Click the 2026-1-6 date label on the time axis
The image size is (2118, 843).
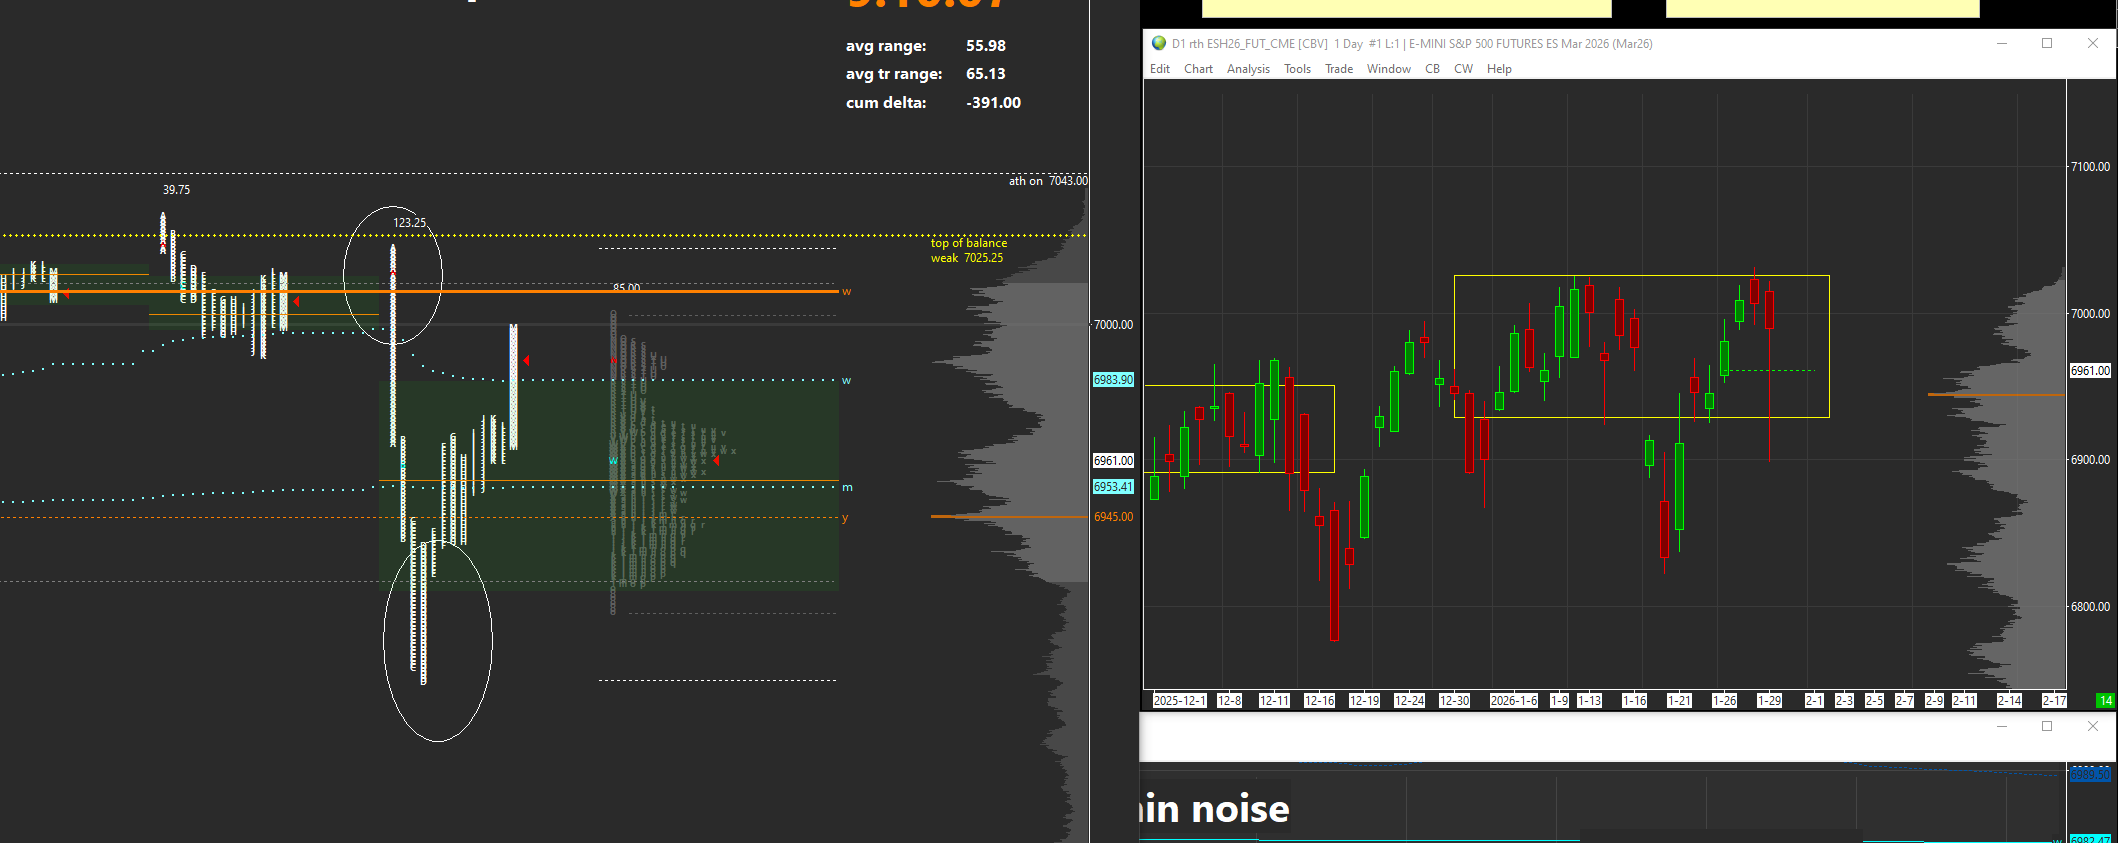[1514, 701]
